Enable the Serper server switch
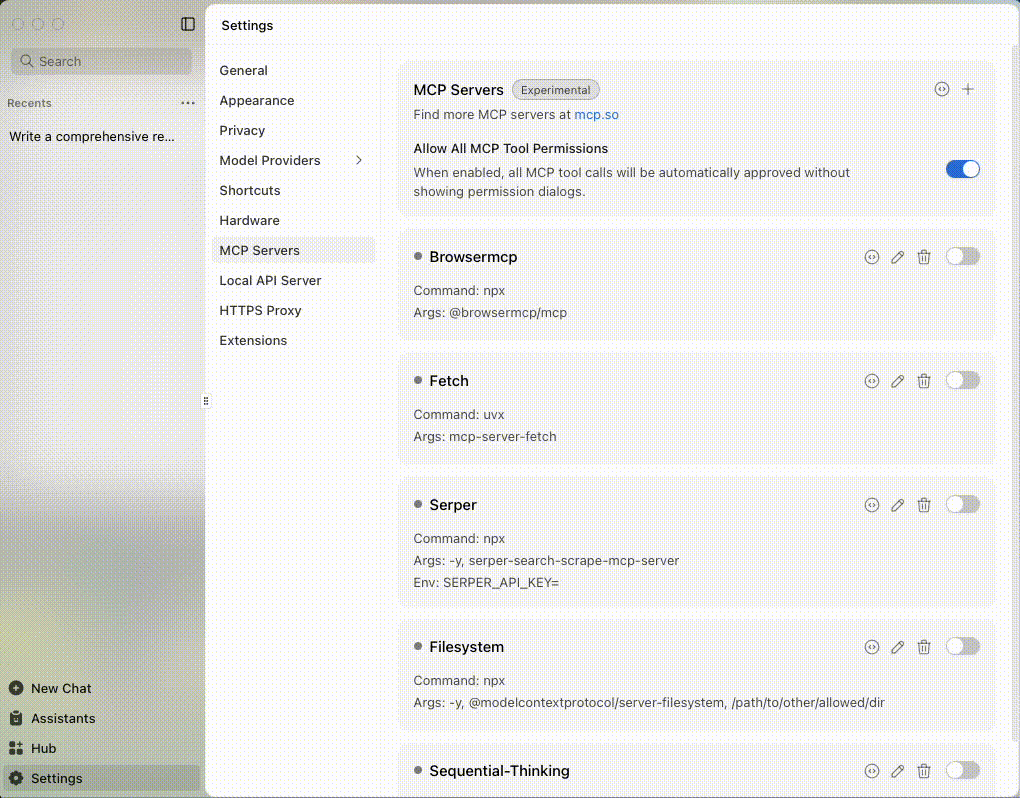Viewport: 1020px width, 798px height. (x=962, y=505)
